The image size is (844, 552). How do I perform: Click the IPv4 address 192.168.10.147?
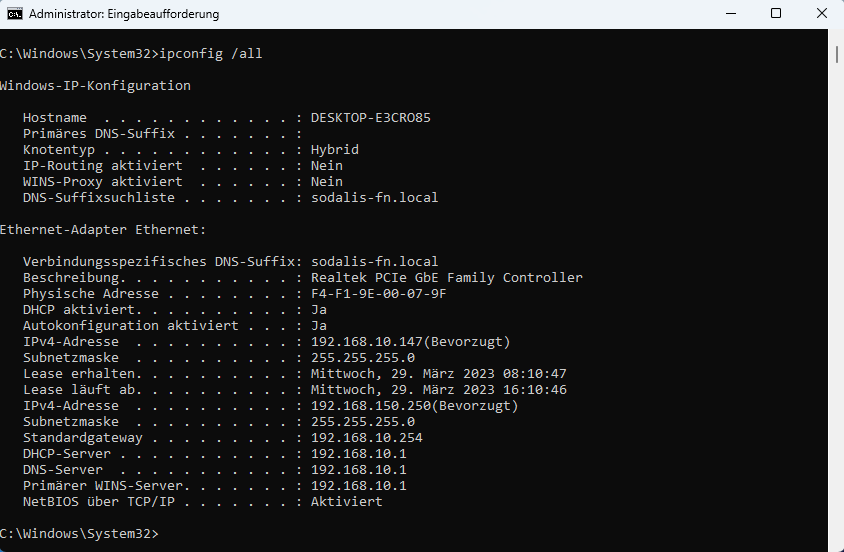(362, 342)
